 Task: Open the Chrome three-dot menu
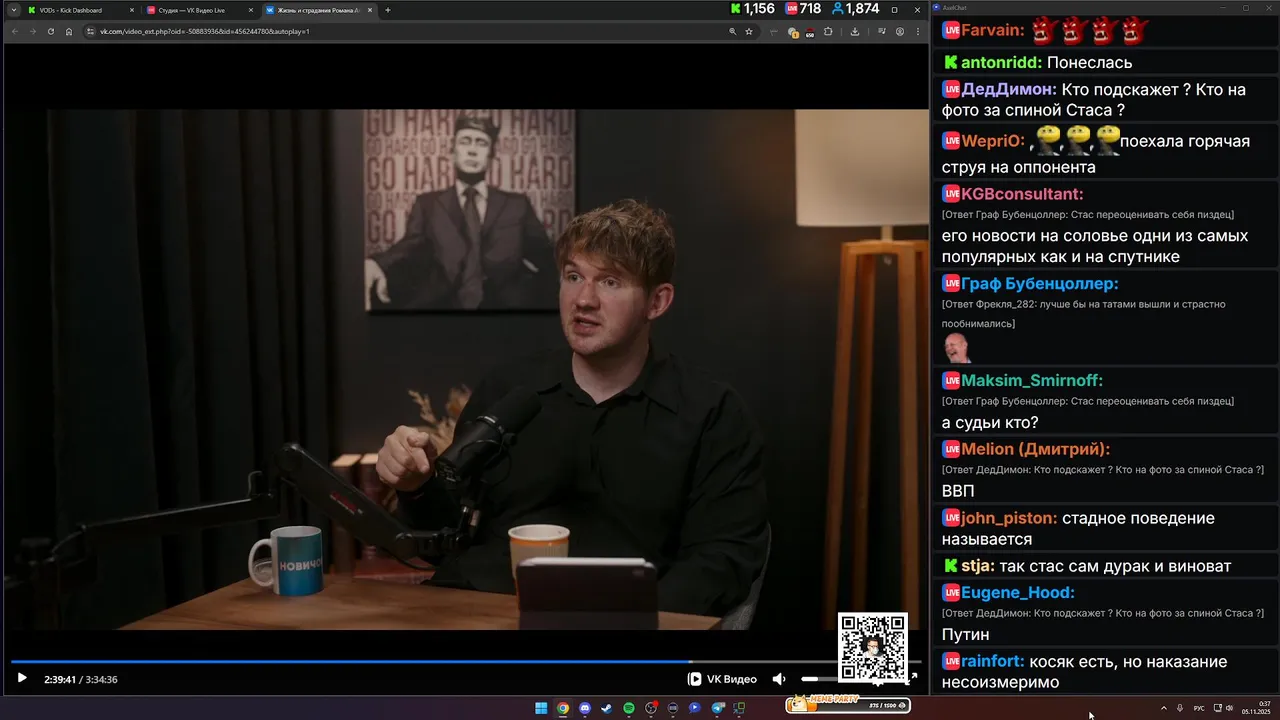tap(917, 31)
